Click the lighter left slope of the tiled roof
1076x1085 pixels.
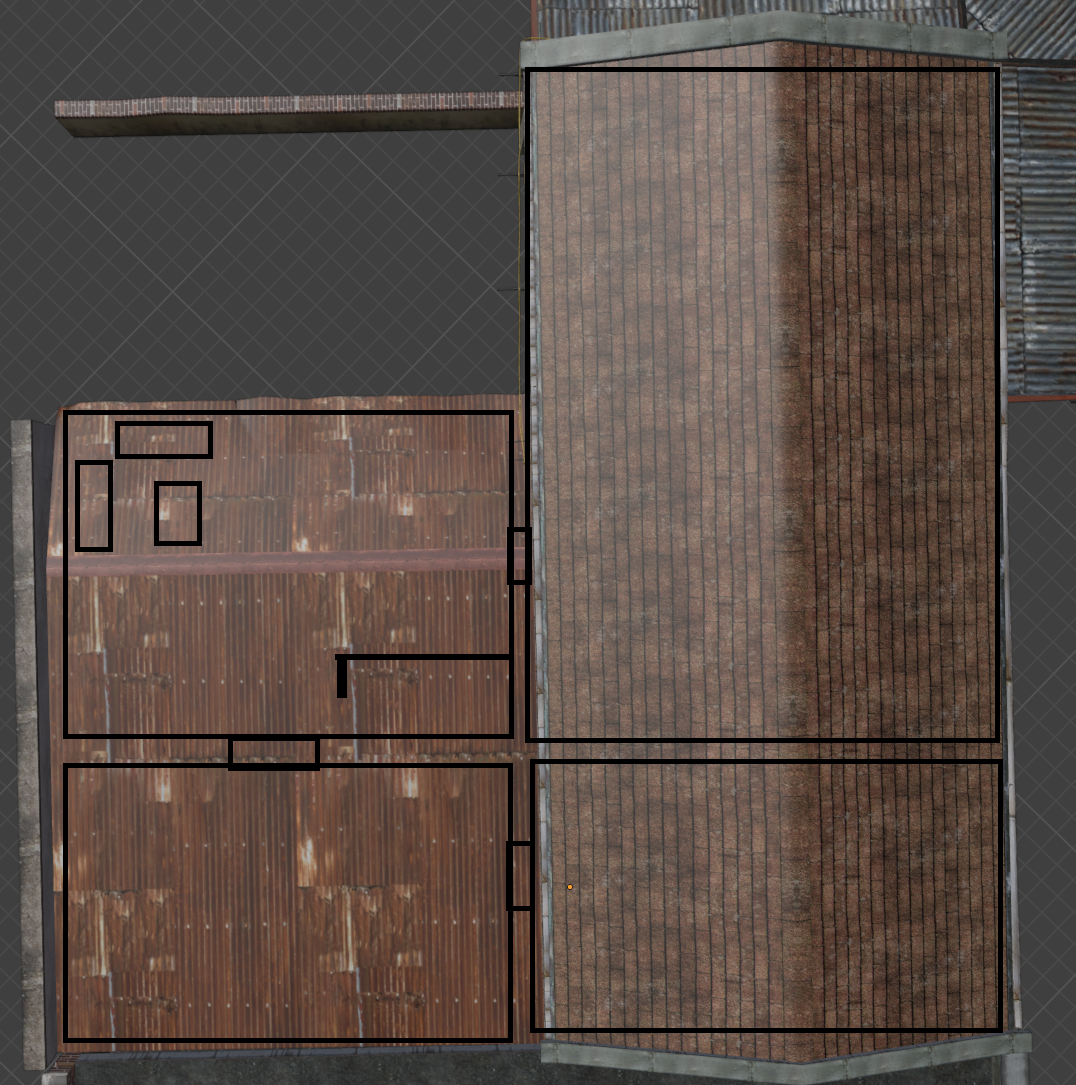point(650,400)
